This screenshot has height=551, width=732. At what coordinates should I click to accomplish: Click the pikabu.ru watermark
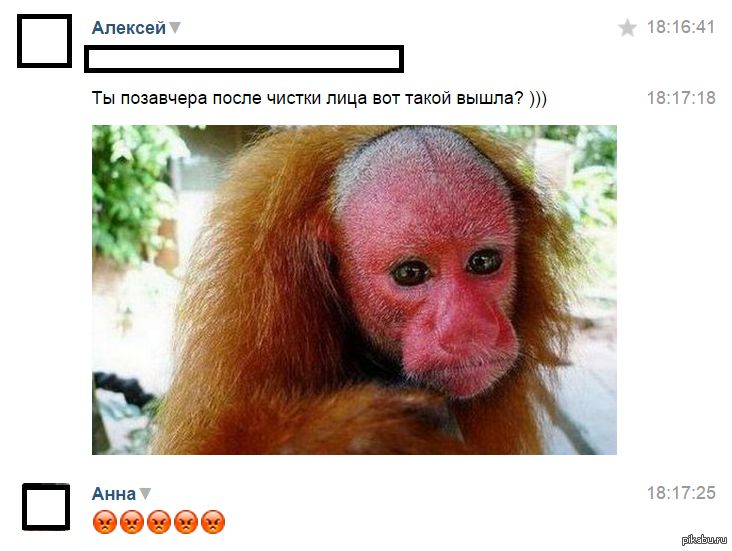click(704, 540)
